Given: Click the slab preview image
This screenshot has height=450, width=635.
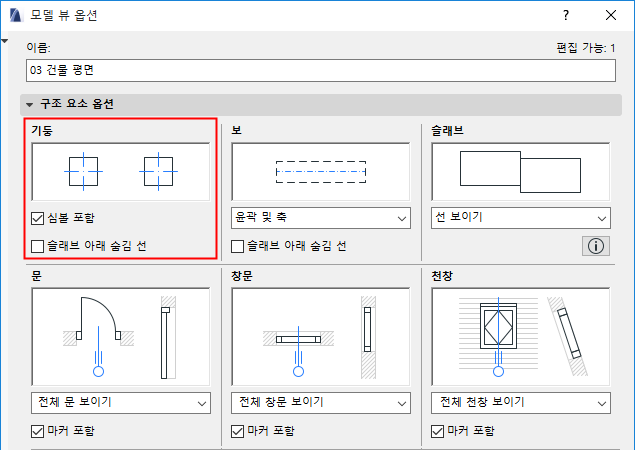Looking at the screenshot, I should [521, 172].
